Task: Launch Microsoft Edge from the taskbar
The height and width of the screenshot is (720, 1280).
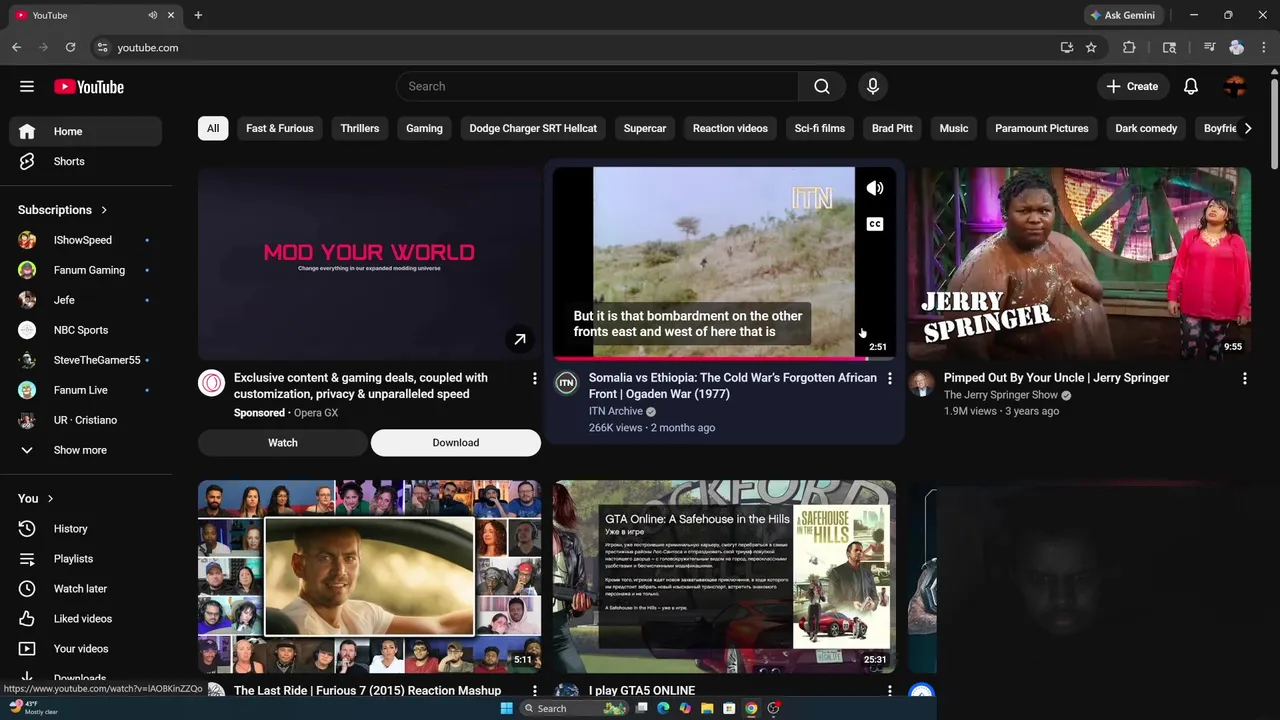Action: (x=663, y=708)
